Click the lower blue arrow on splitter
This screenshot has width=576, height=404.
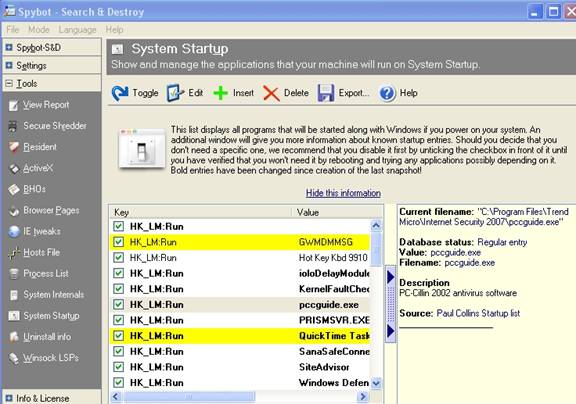(x=390, y=331)
